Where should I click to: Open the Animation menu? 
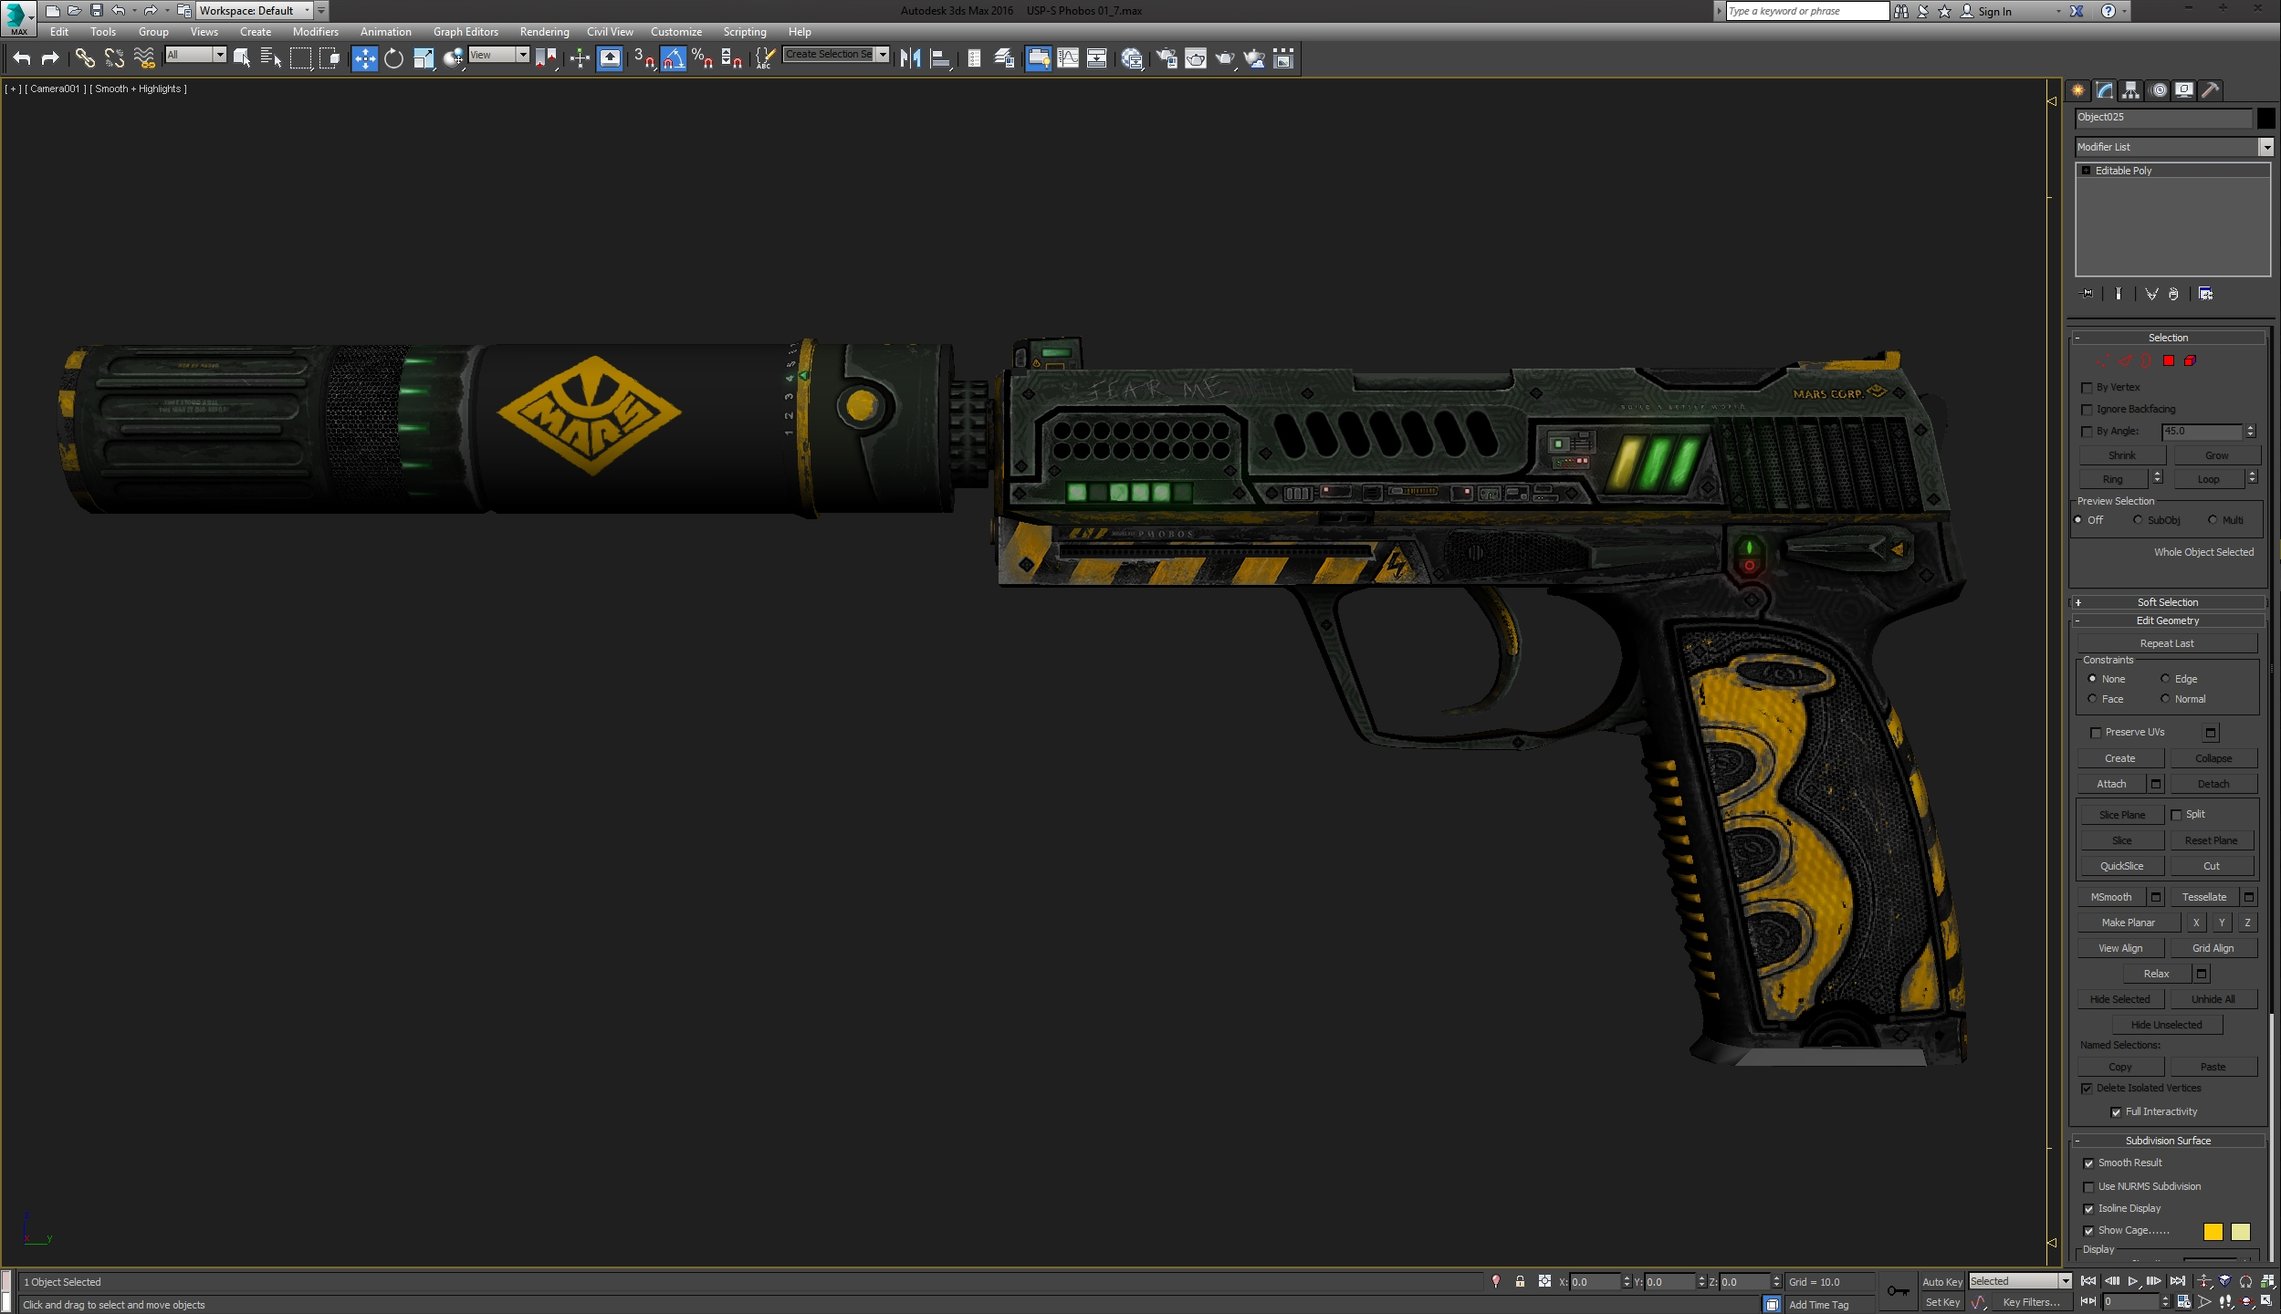pos(385,32)
